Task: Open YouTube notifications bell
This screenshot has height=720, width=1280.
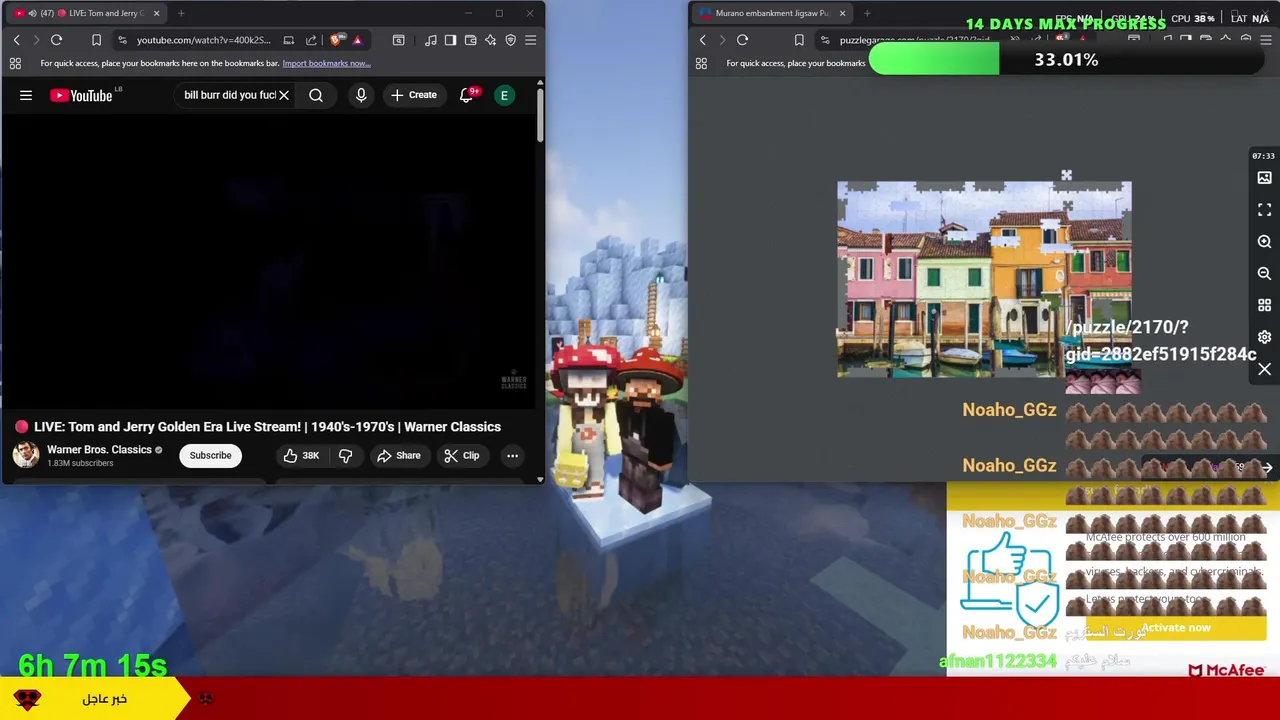Action: tap(466, 95)
